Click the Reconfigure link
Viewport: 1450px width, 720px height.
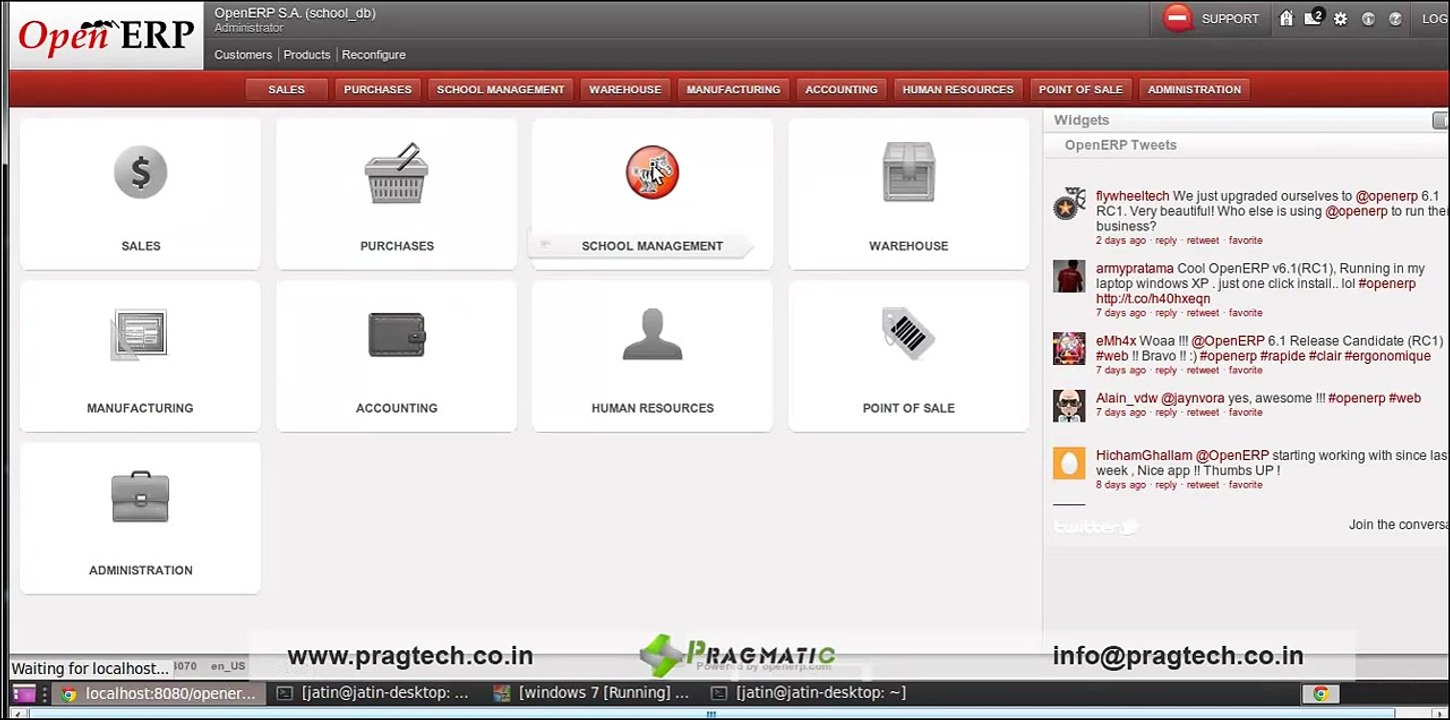click(374, 55)
